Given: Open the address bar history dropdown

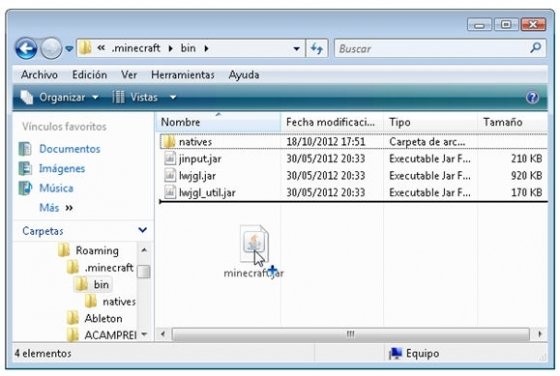Looking at the screenshot, I should tap(296, 49).
